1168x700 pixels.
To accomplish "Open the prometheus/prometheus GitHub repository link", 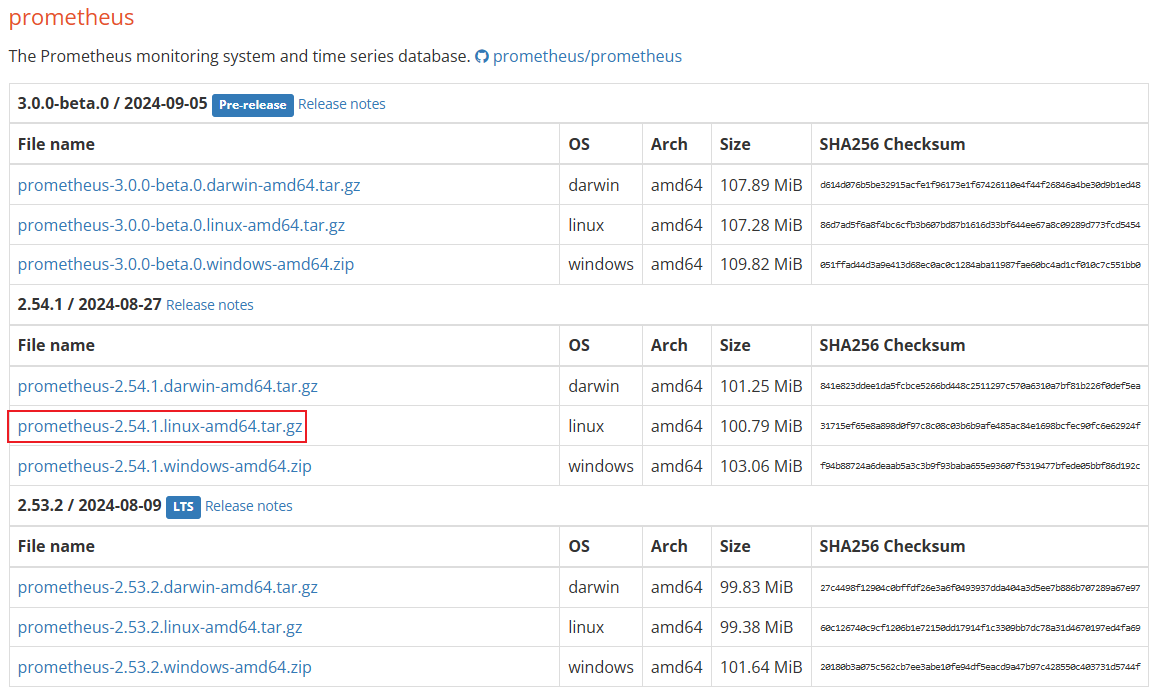I will point(587,56).
